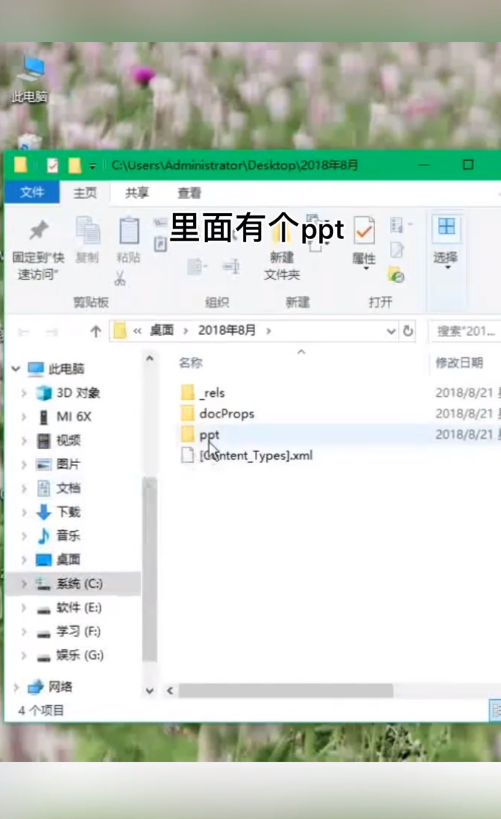
Task: Select 学习 (F:) drive in navigation pane
Action: pos(78,631)
